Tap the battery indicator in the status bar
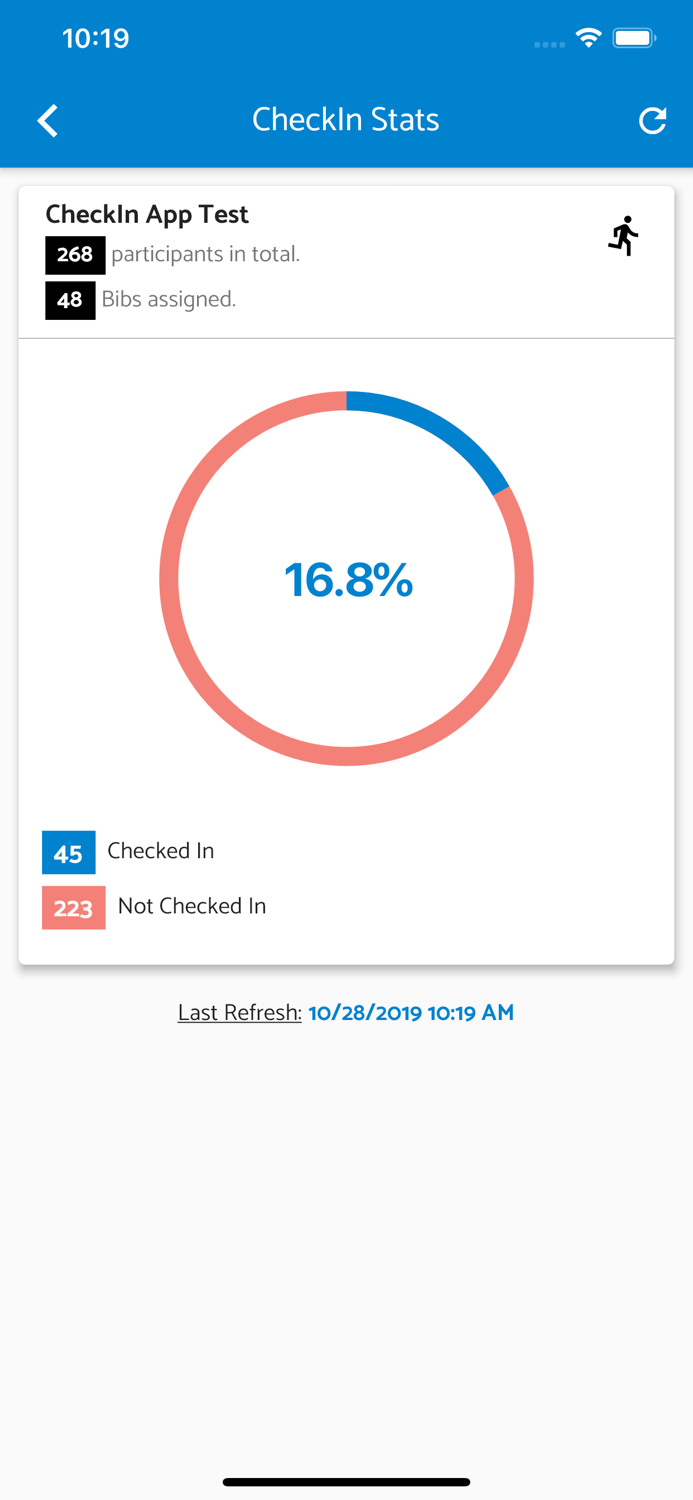693x1500 pixels. pos(634,36)
